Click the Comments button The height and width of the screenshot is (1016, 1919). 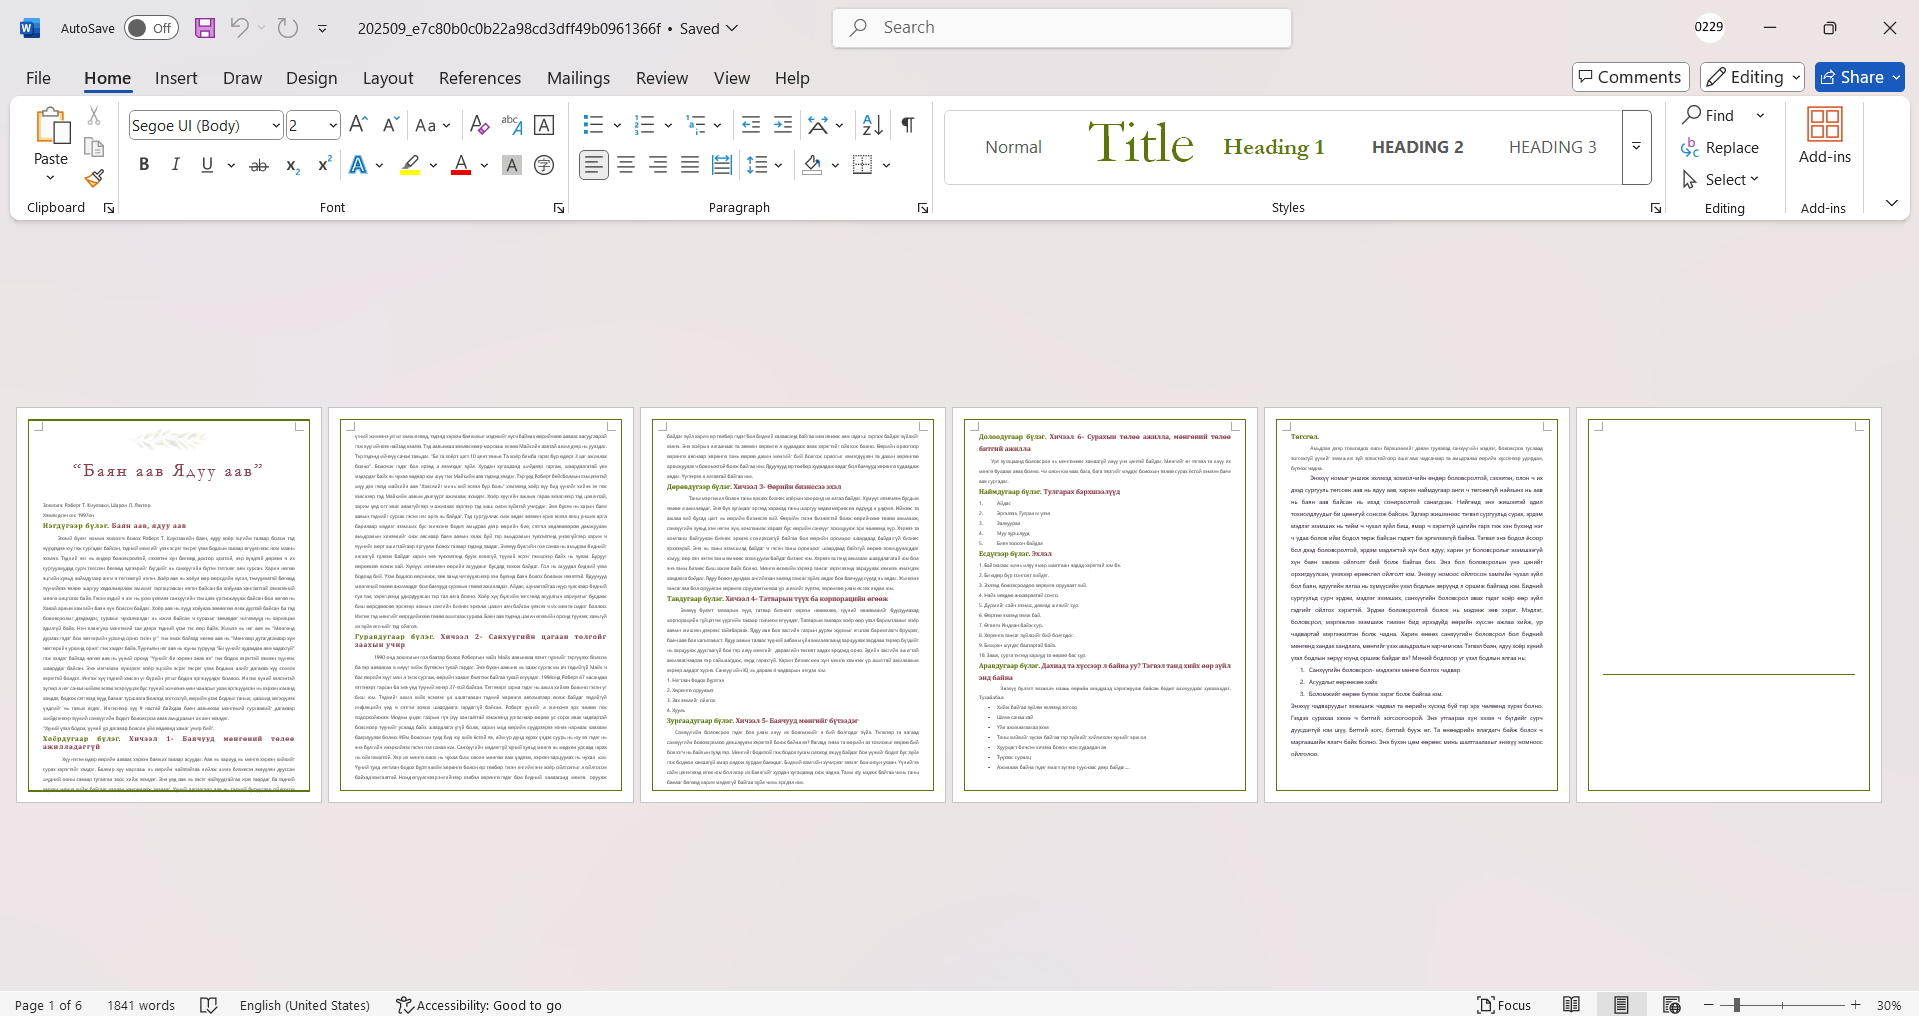(x=1630, y=77)
